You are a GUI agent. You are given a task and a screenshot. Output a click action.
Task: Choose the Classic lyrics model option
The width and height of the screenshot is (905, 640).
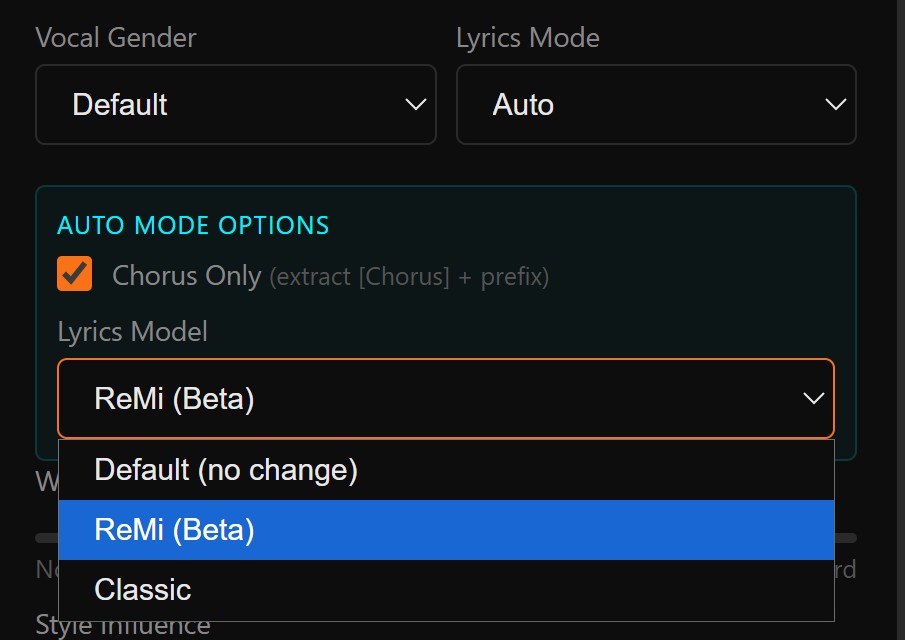(142, 589)
